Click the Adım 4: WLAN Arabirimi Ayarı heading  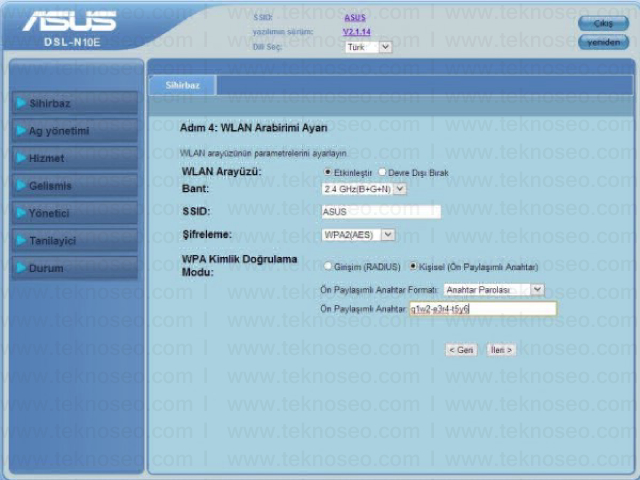click(x=253, y=128)
